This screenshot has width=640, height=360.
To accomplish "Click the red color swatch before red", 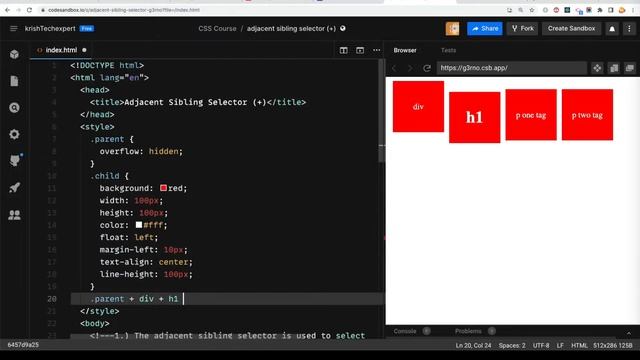I will click(163, 188).
